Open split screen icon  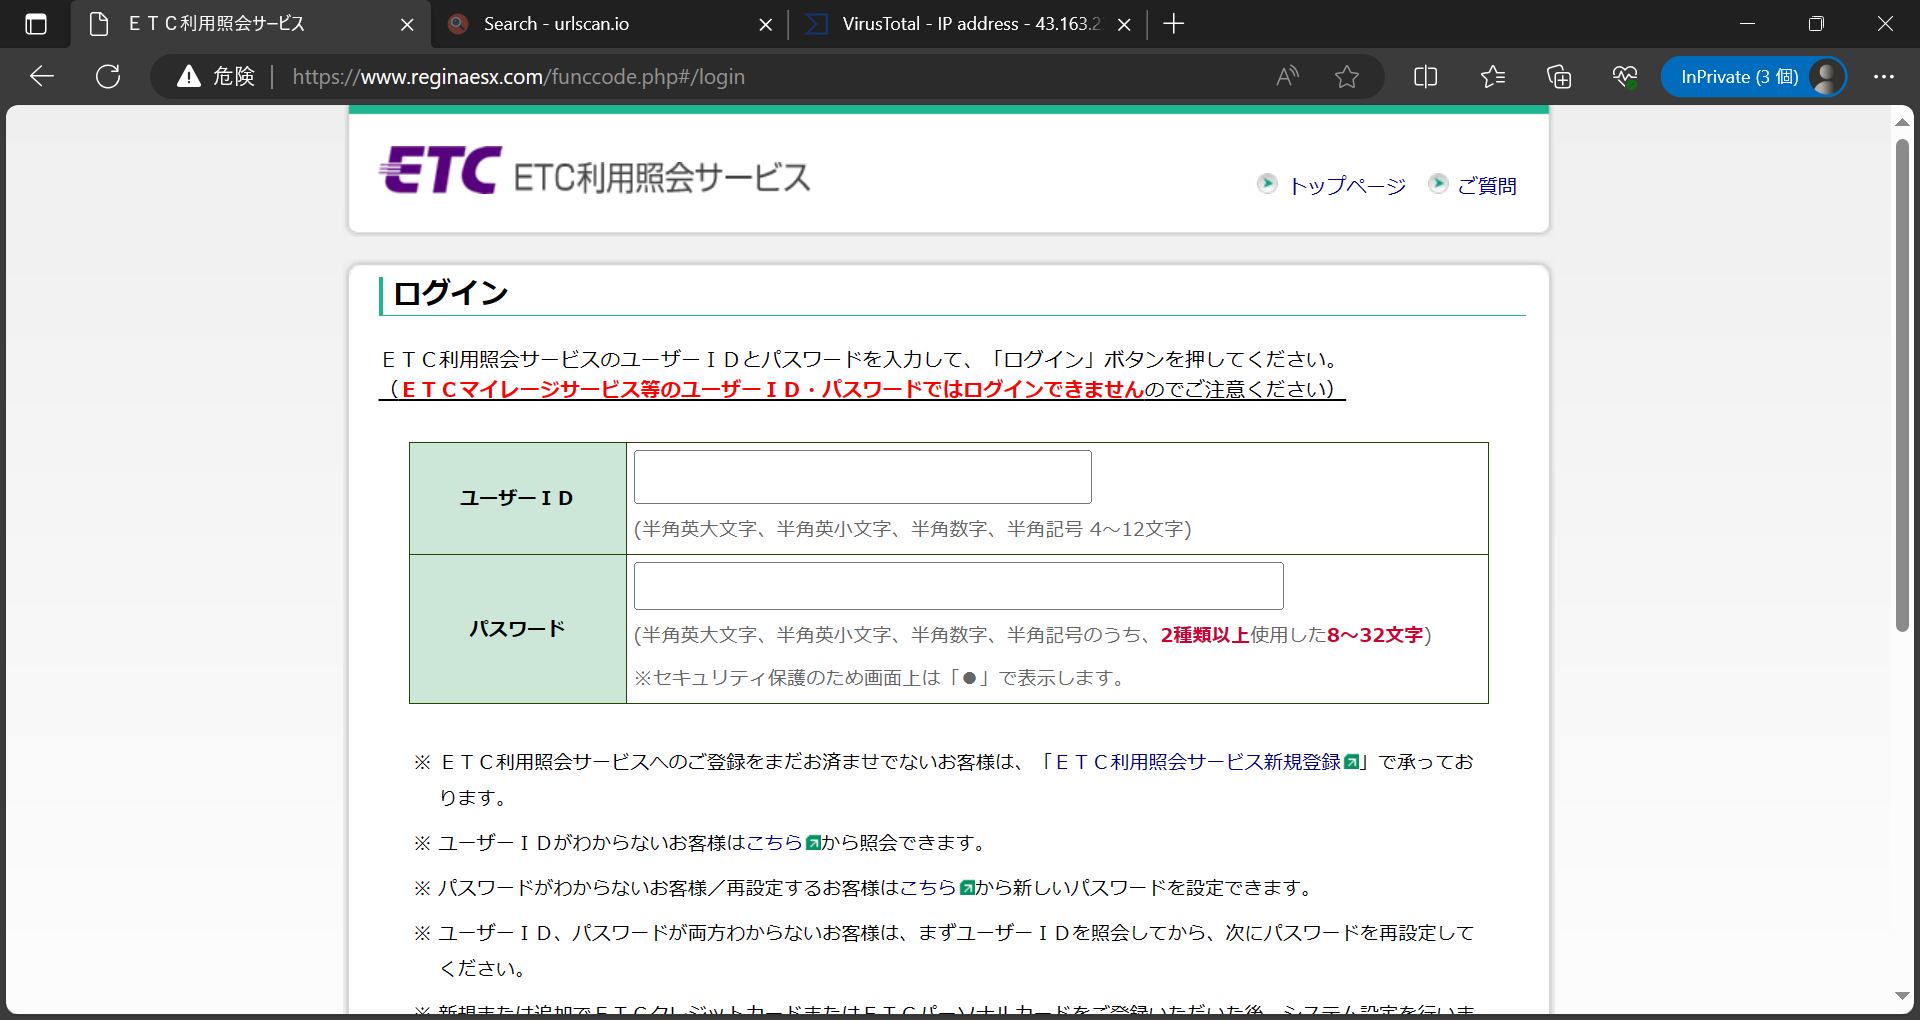point(1426,77)
